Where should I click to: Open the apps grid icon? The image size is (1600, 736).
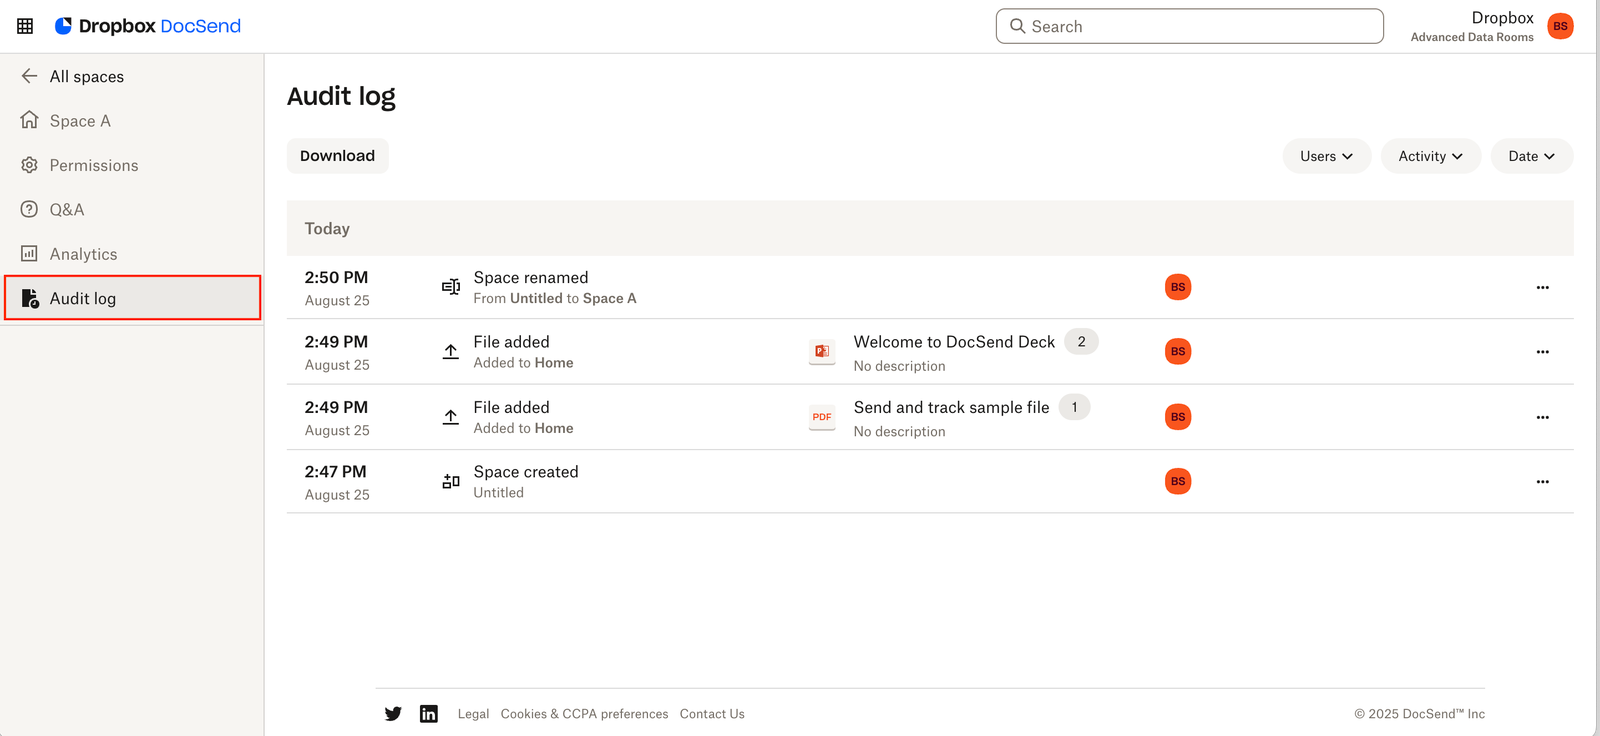[25, 26]
